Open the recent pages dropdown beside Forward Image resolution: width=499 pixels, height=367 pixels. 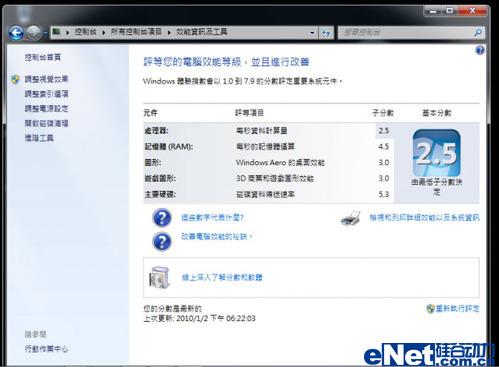tap(45, 33)
